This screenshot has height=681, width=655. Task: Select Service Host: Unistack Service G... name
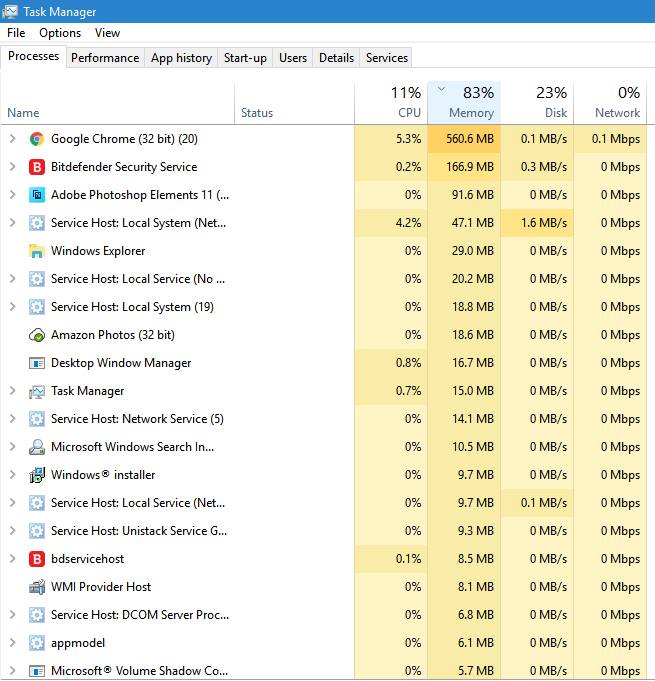139,531
